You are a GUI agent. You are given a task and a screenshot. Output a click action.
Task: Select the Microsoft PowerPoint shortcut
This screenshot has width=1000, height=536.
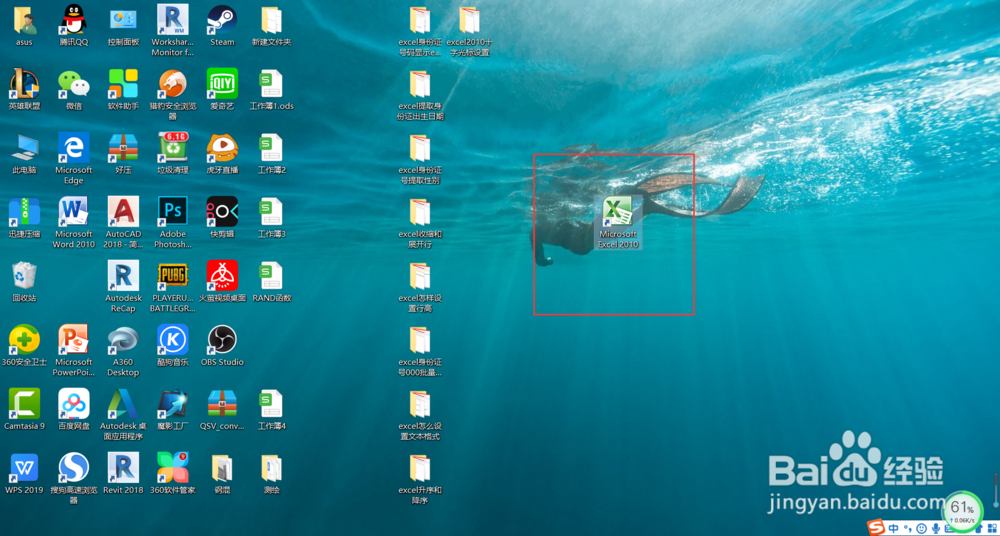pyautogui.click(x=74, y=350)
